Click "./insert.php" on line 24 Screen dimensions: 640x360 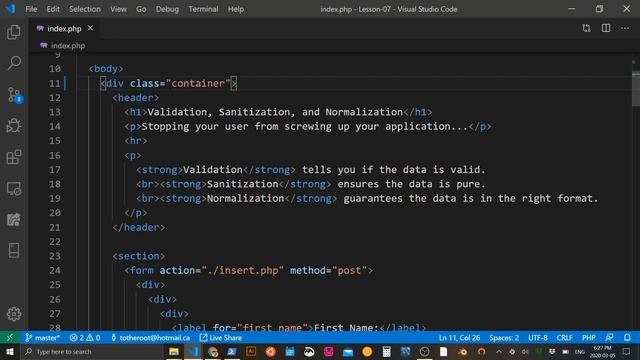tap(242, 270)
